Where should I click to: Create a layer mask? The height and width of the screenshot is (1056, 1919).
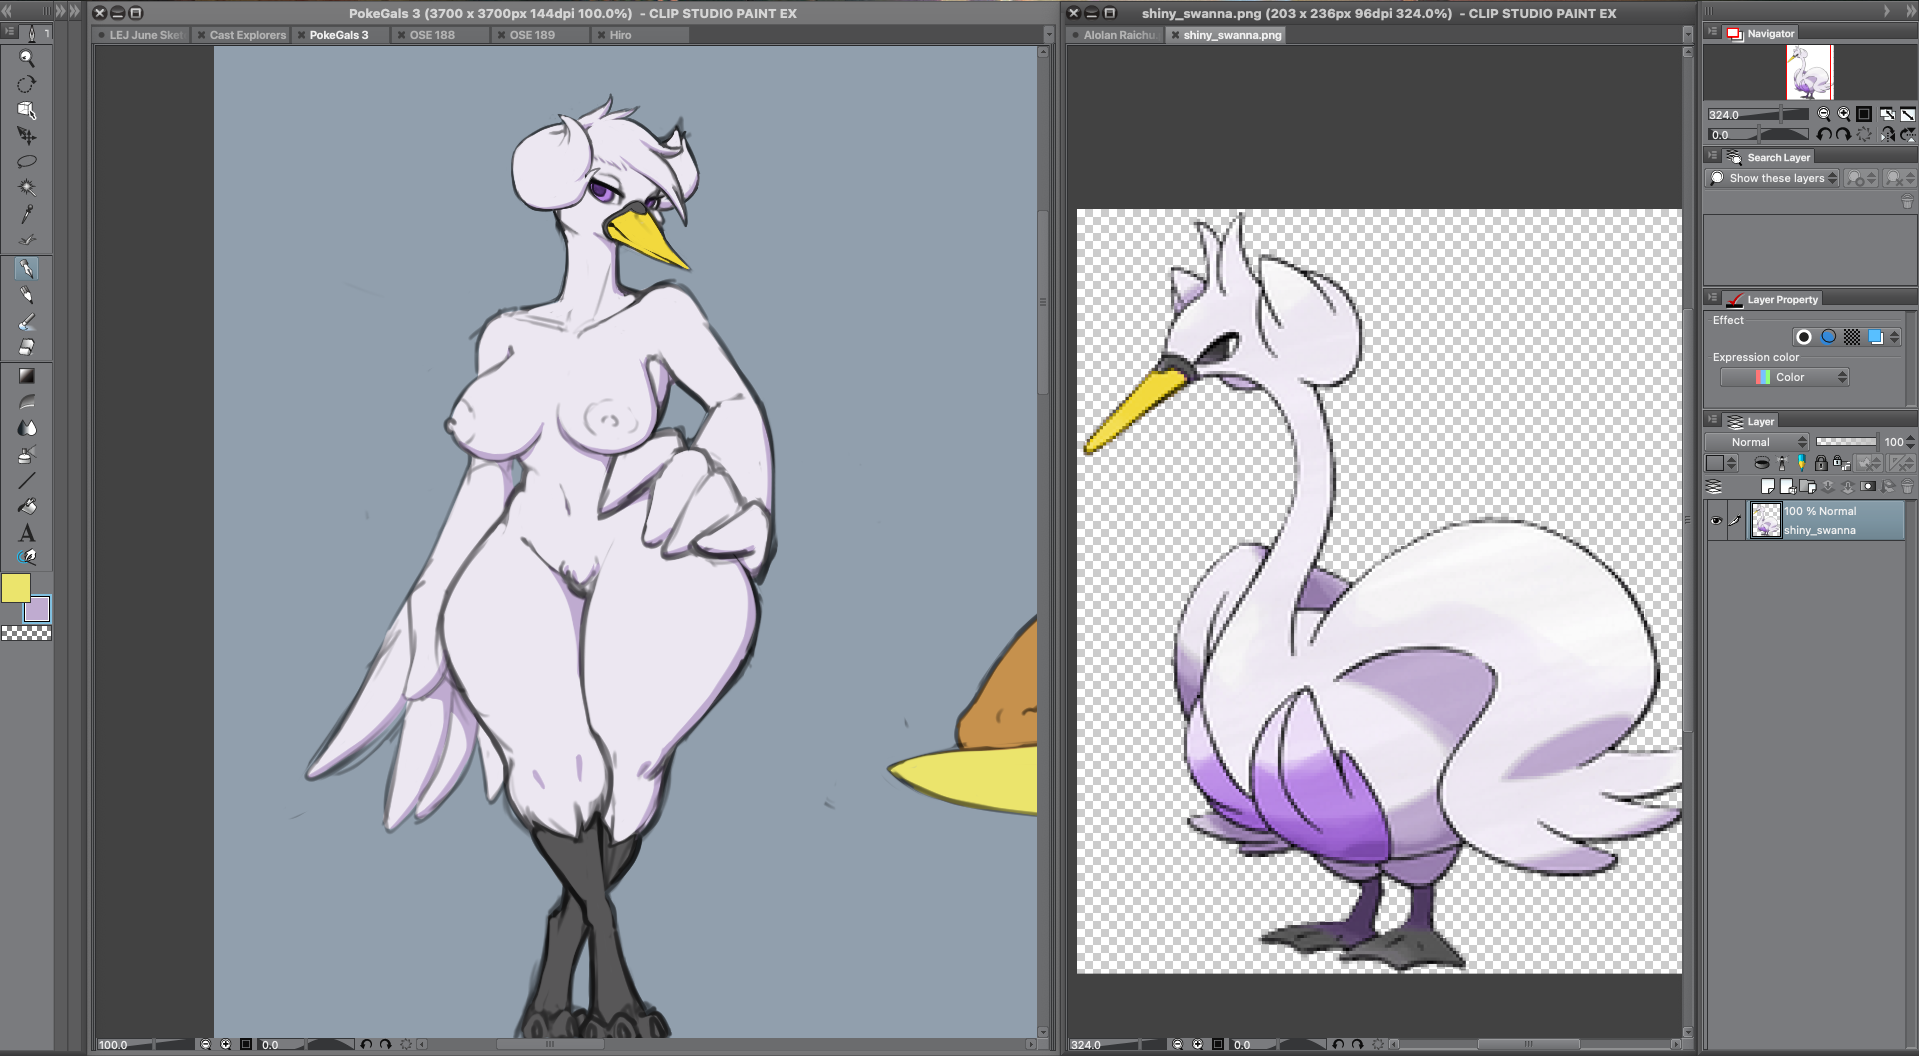[1868, 487]
